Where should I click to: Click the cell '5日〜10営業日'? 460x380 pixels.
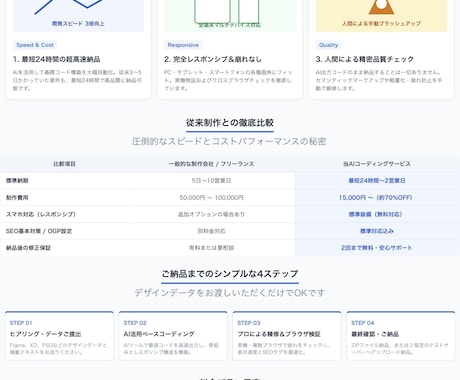click(x=211, y=181)
